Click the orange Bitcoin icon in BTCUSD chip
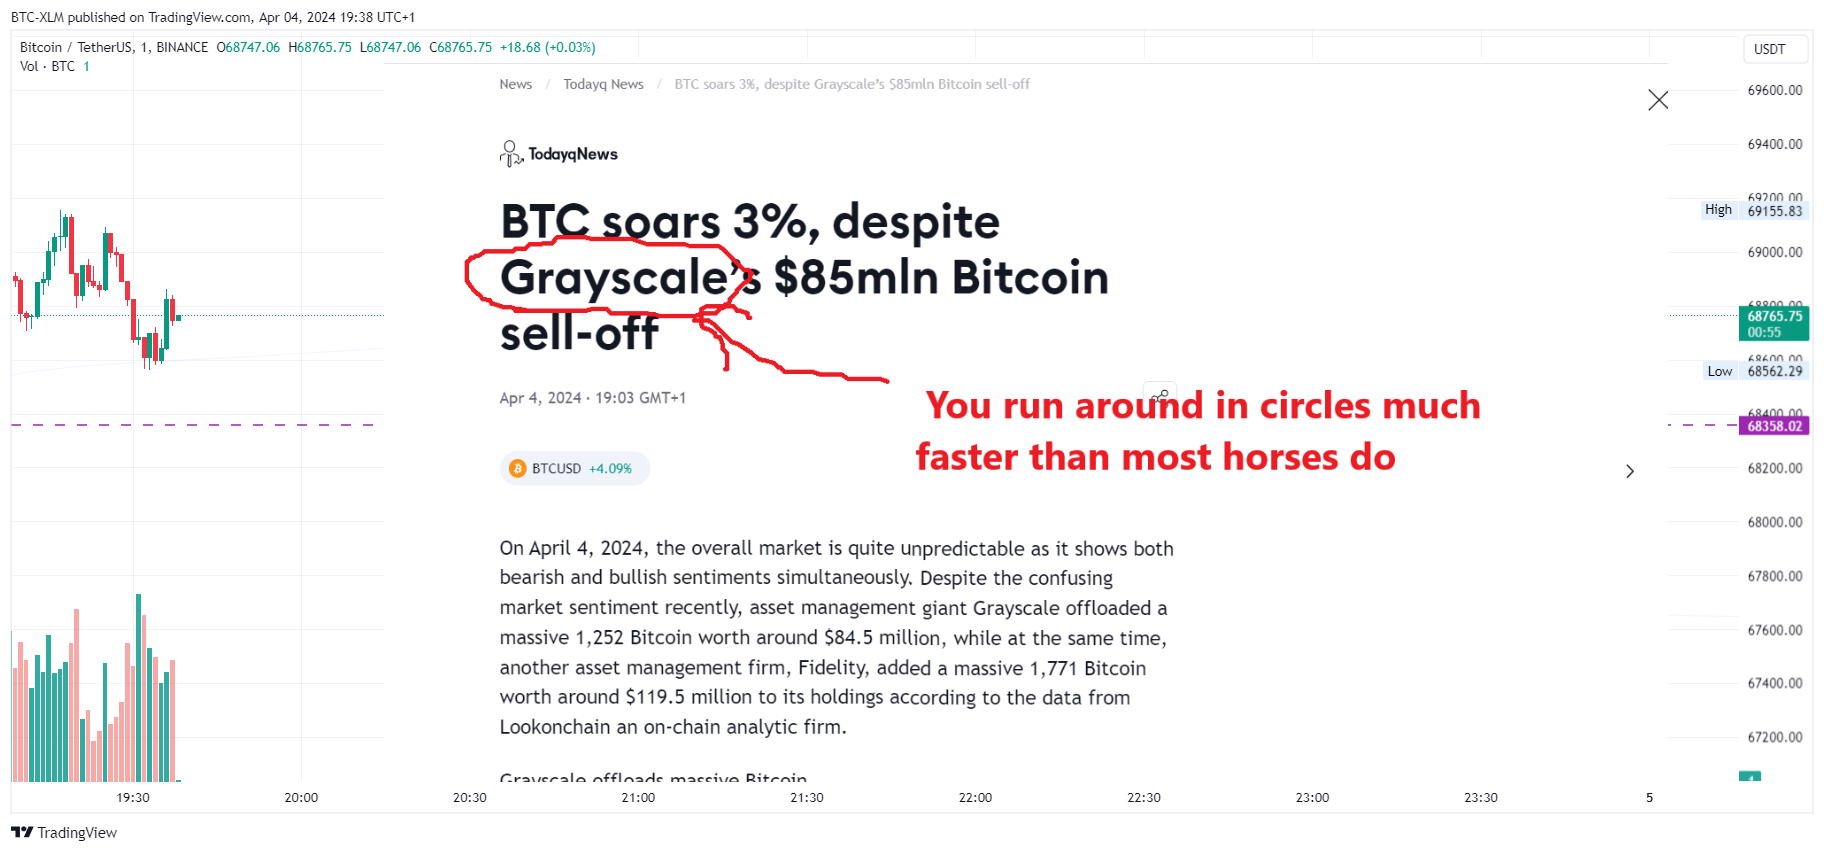This screenshot has width=1824, height=852. click(x=518, y=468)
